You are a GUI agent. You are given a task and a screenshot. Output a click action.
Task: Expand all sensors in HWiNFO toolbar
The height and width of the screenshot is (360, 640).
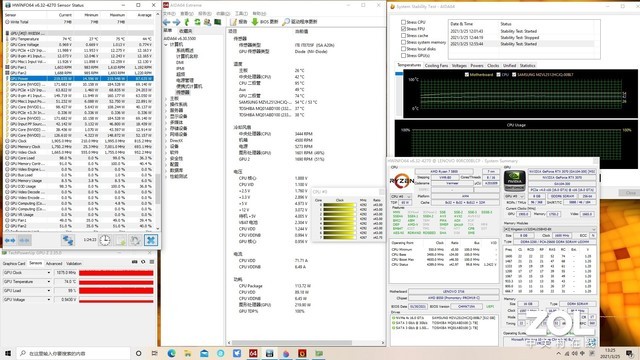pyautogui.click(x=10, y=240)
